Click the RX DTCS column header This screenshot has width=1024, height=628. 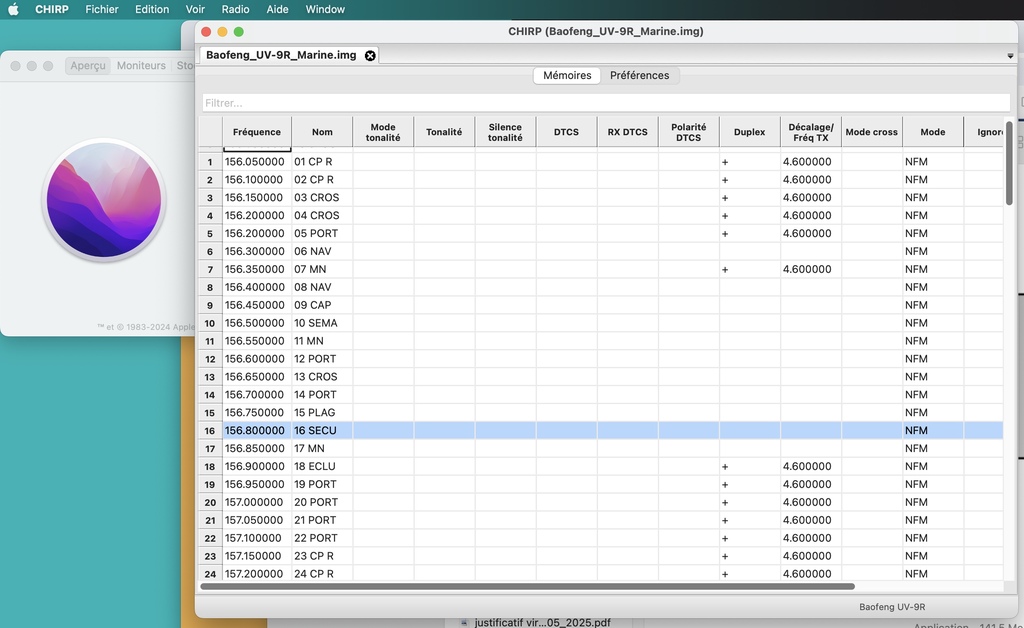click(x=628, y=132)
